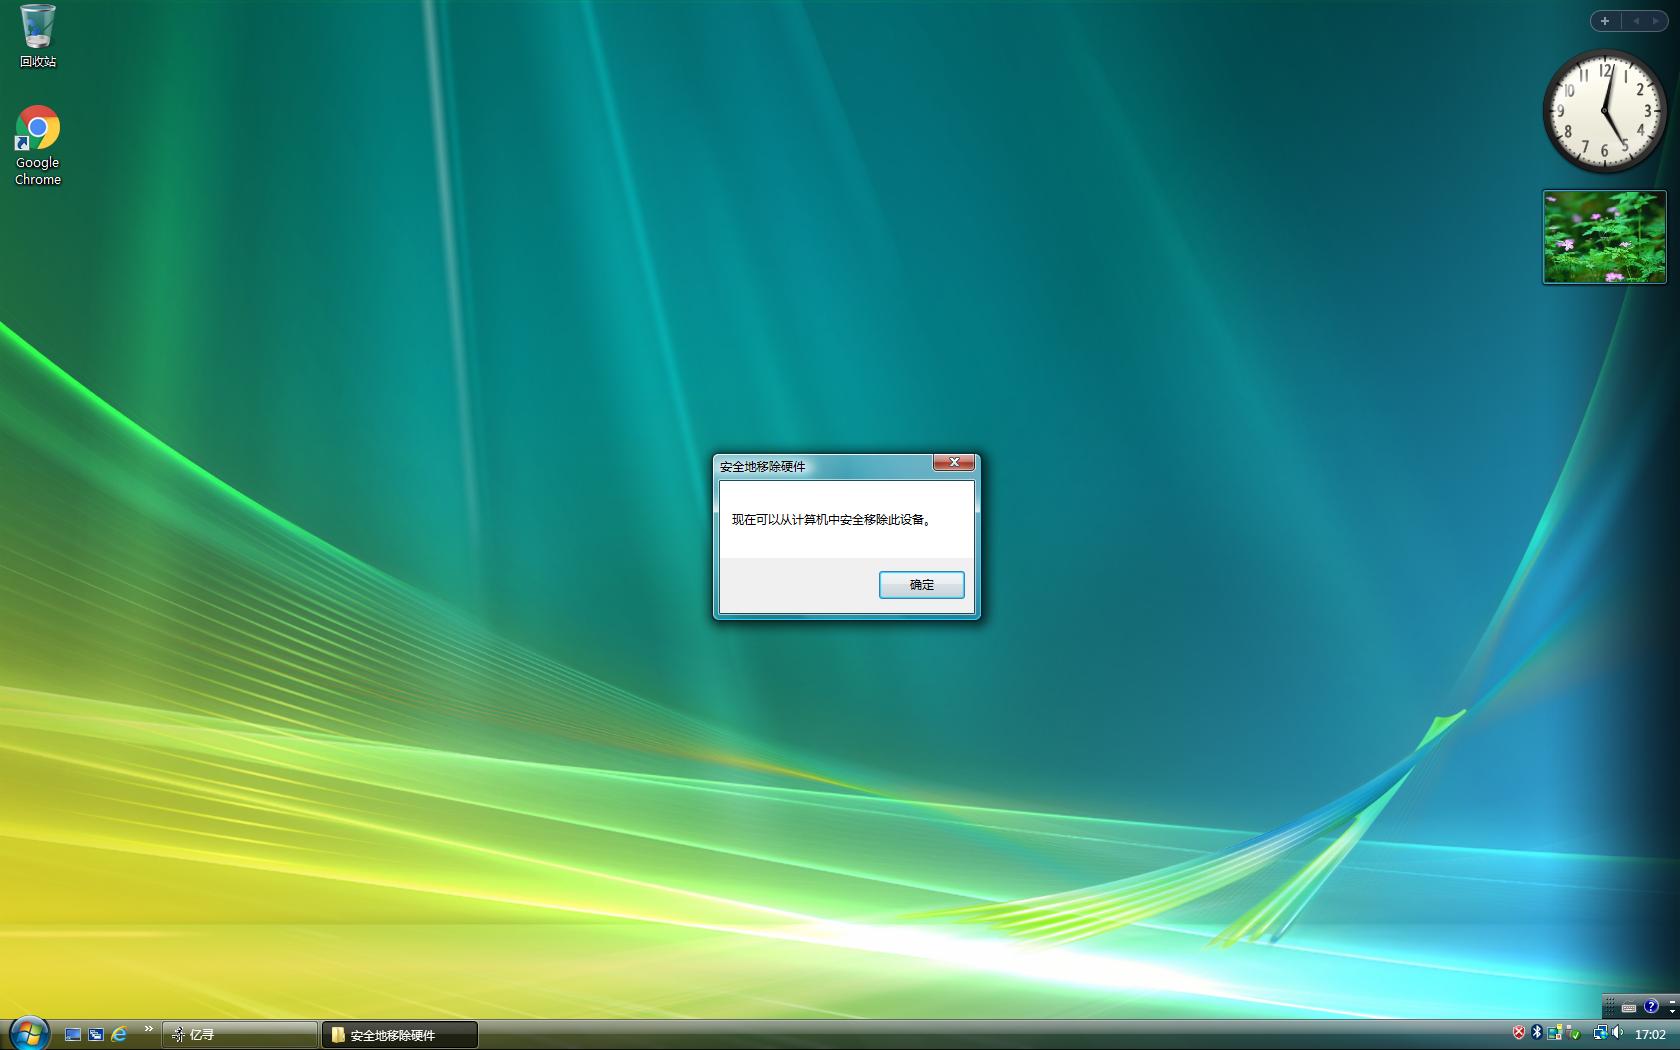The height and width of the screenshot is (1050, 1680).
Task: Activate the 安全地移除硬件 taskbar button
Action: point(400,1035)
